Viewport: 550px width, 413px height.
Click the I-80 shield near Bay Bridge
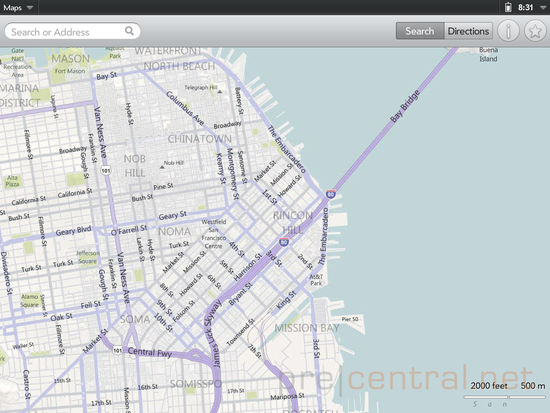click(330, 194)
